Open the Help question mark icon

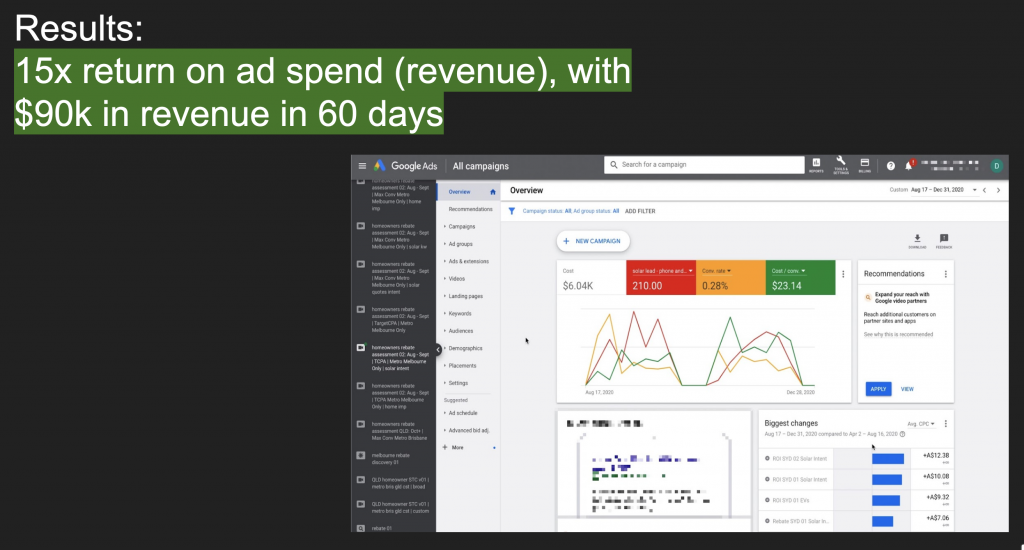891,166
